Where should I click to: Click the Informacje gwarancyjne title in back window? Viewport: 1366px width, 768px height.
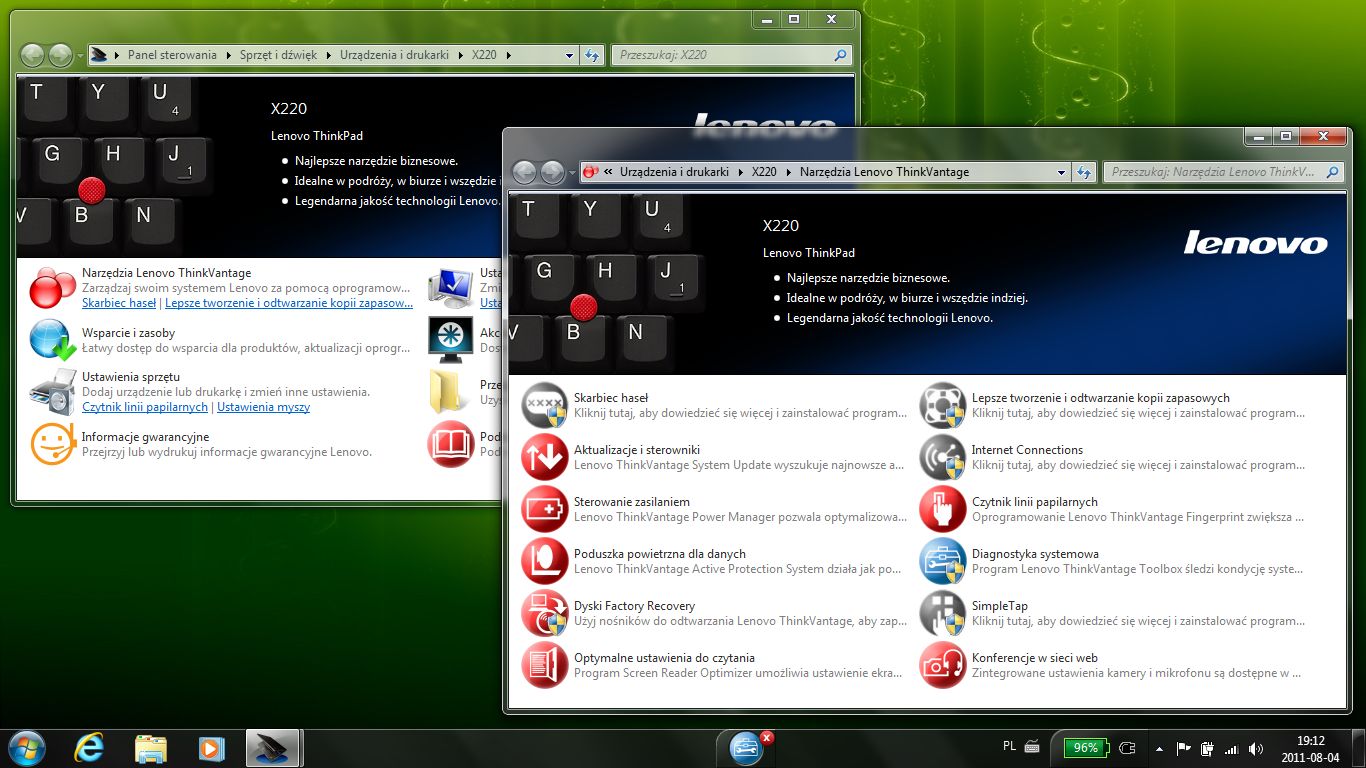click(x=145, y=437)
